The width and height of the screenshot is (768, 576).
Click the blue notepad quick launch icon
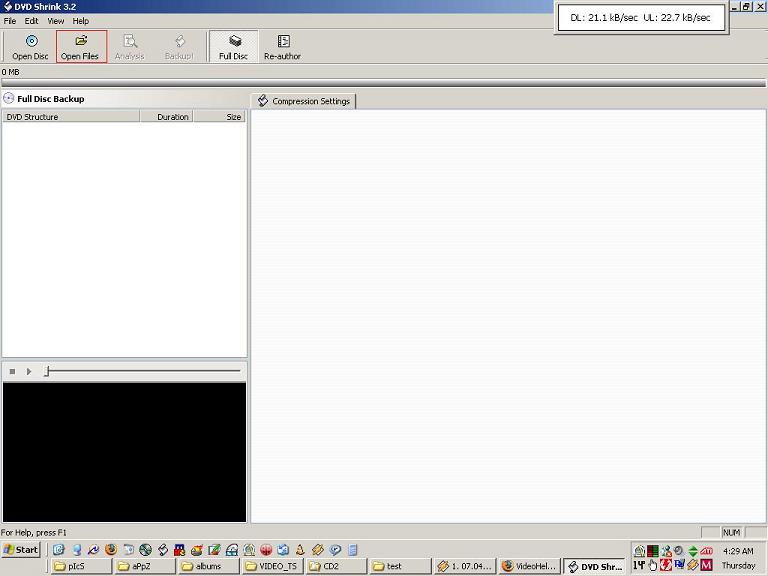(353, 550)
